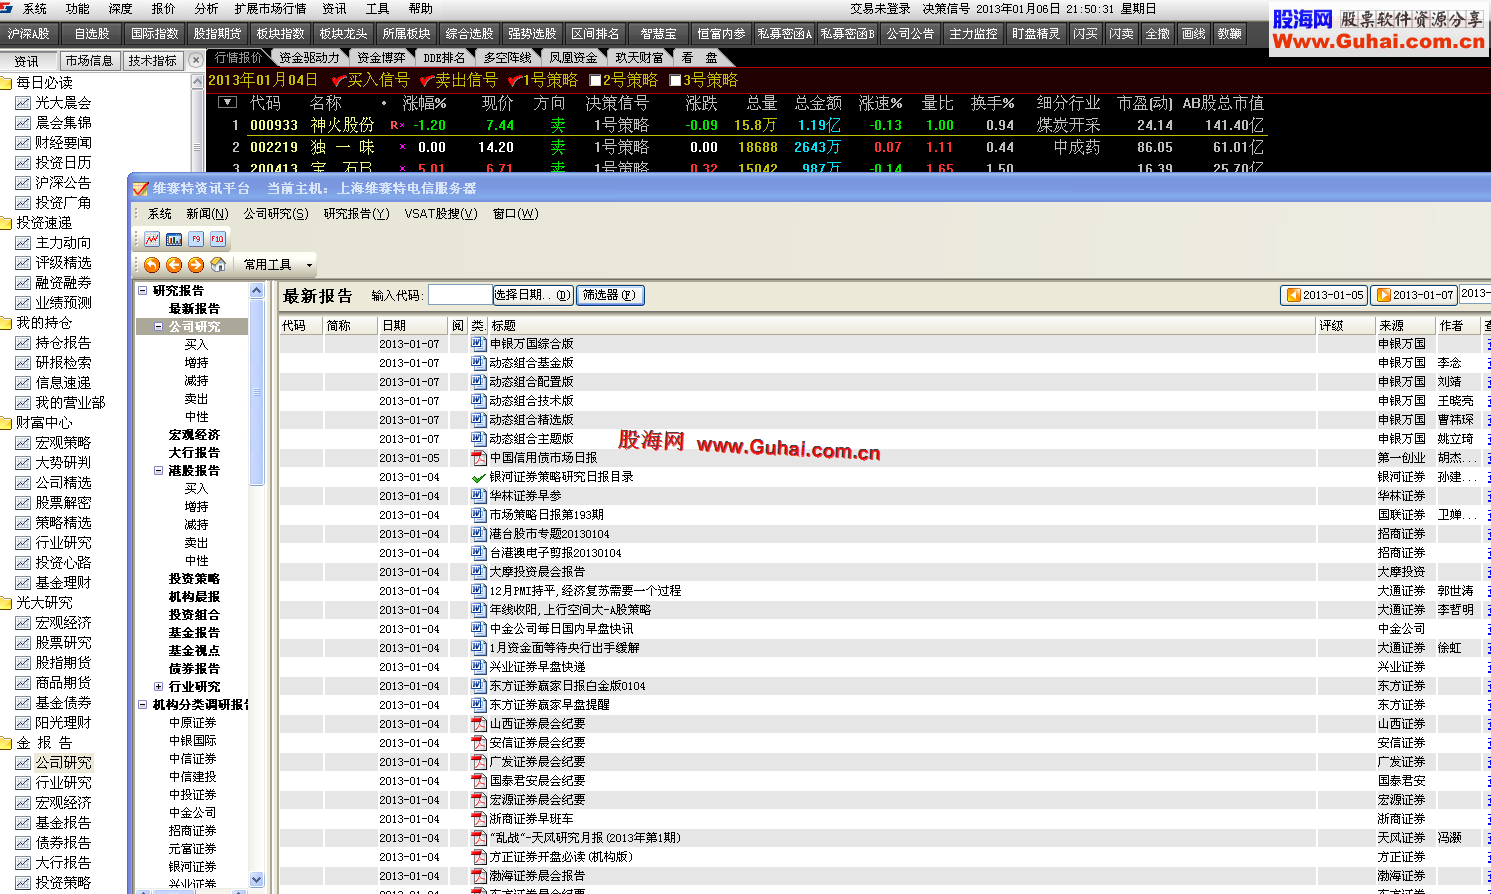Image resolution: width=1491 pixels, height=894 pixels.
Task: Collapse the 机构分类调研报告 tree node
Action: click(142, 705)
